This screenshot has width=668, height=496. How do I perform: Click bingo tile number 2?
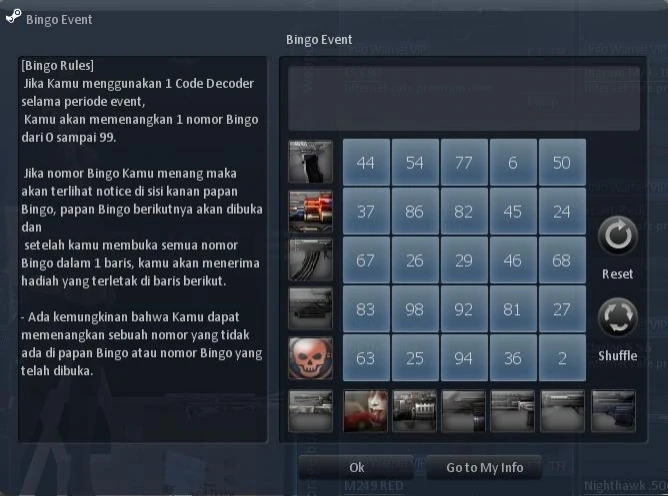(x=562, y=358)
